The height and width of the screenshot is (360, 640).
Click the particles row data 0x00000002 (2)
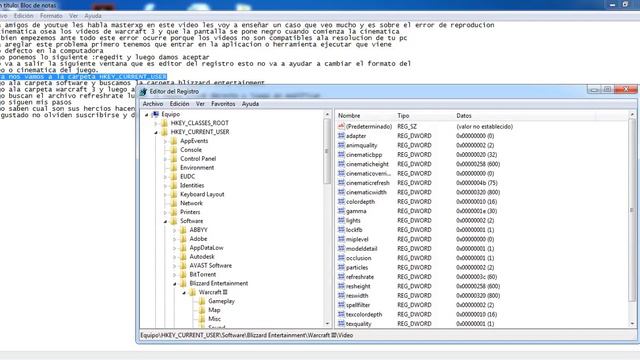point(475,267)
